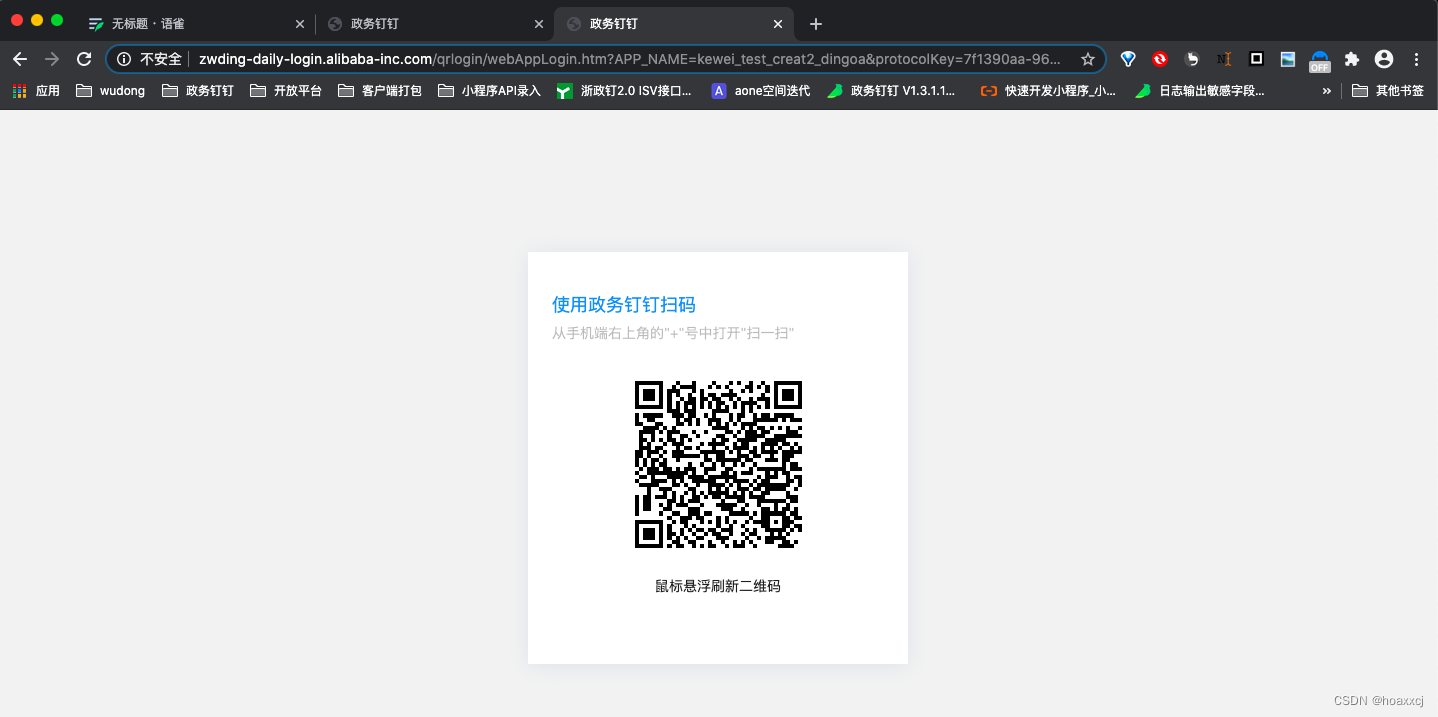1438x717 pixels.
Task: Open the 快速开发小程序 bookmark
Action: tap(1048, 91)
